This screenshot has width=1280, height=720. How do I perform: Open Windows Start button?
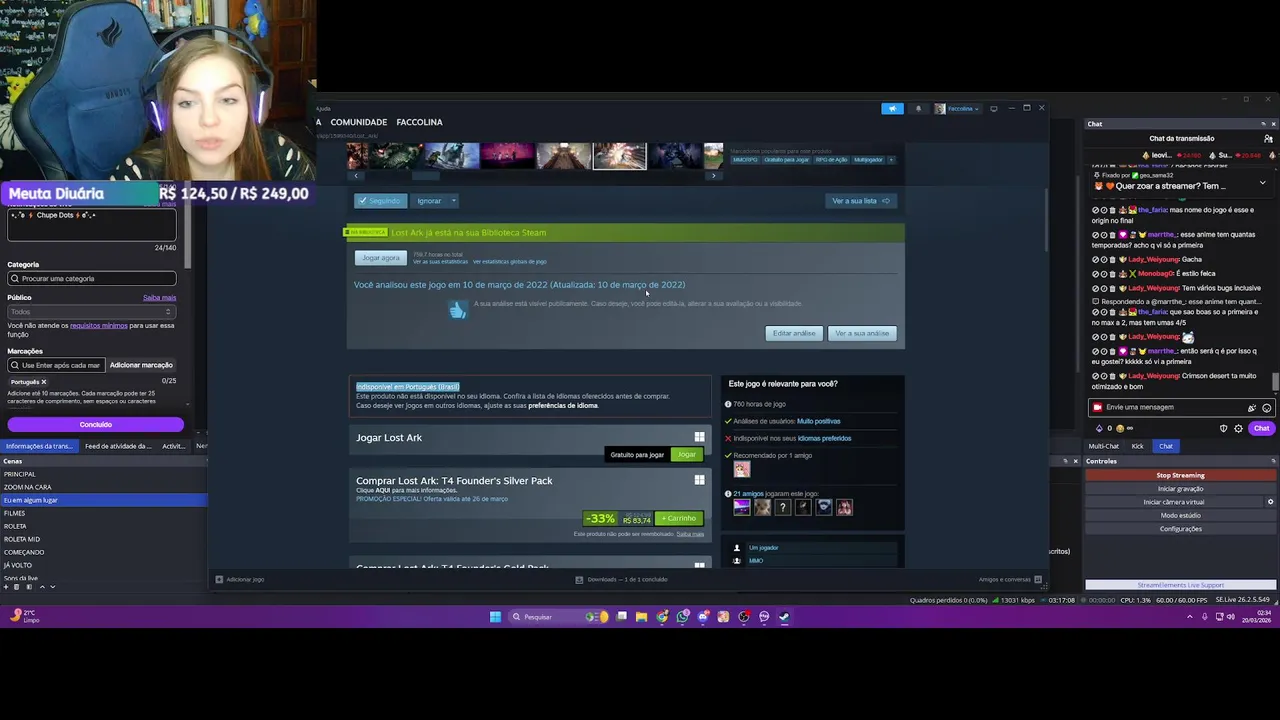click(x=495, y=617)
